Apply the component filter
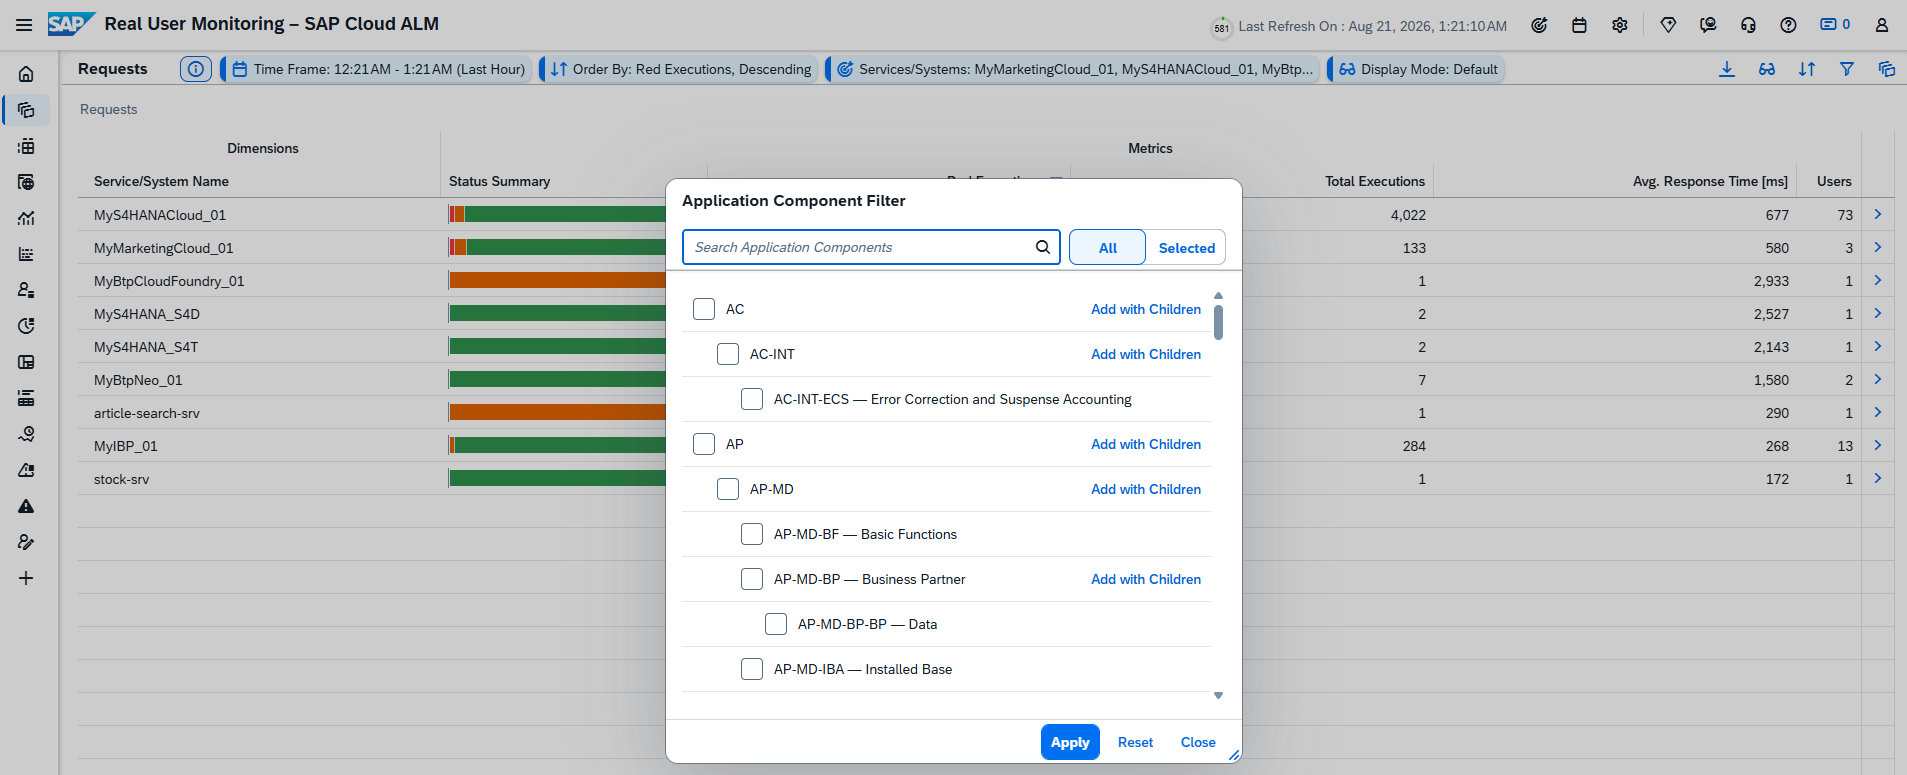The height and width of the screenshot is (775, 1907). click(1070, 742)
